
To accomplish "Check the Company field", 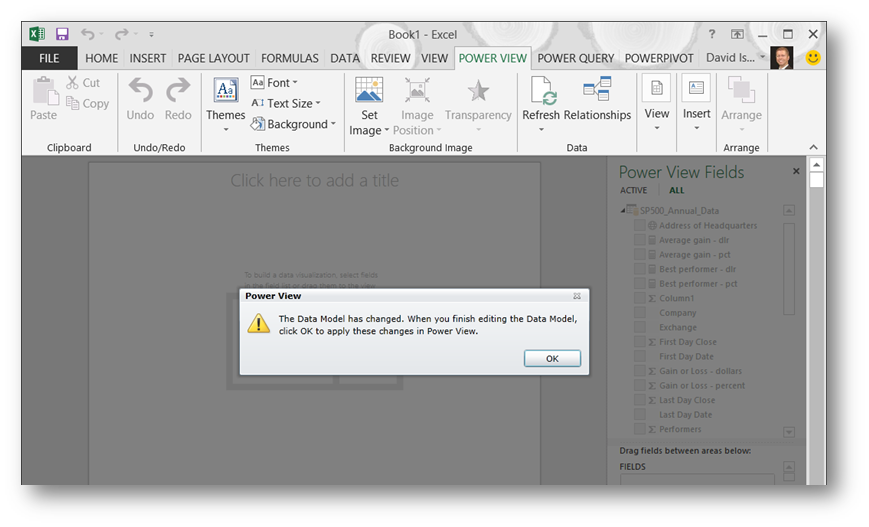I will [640, 313].
